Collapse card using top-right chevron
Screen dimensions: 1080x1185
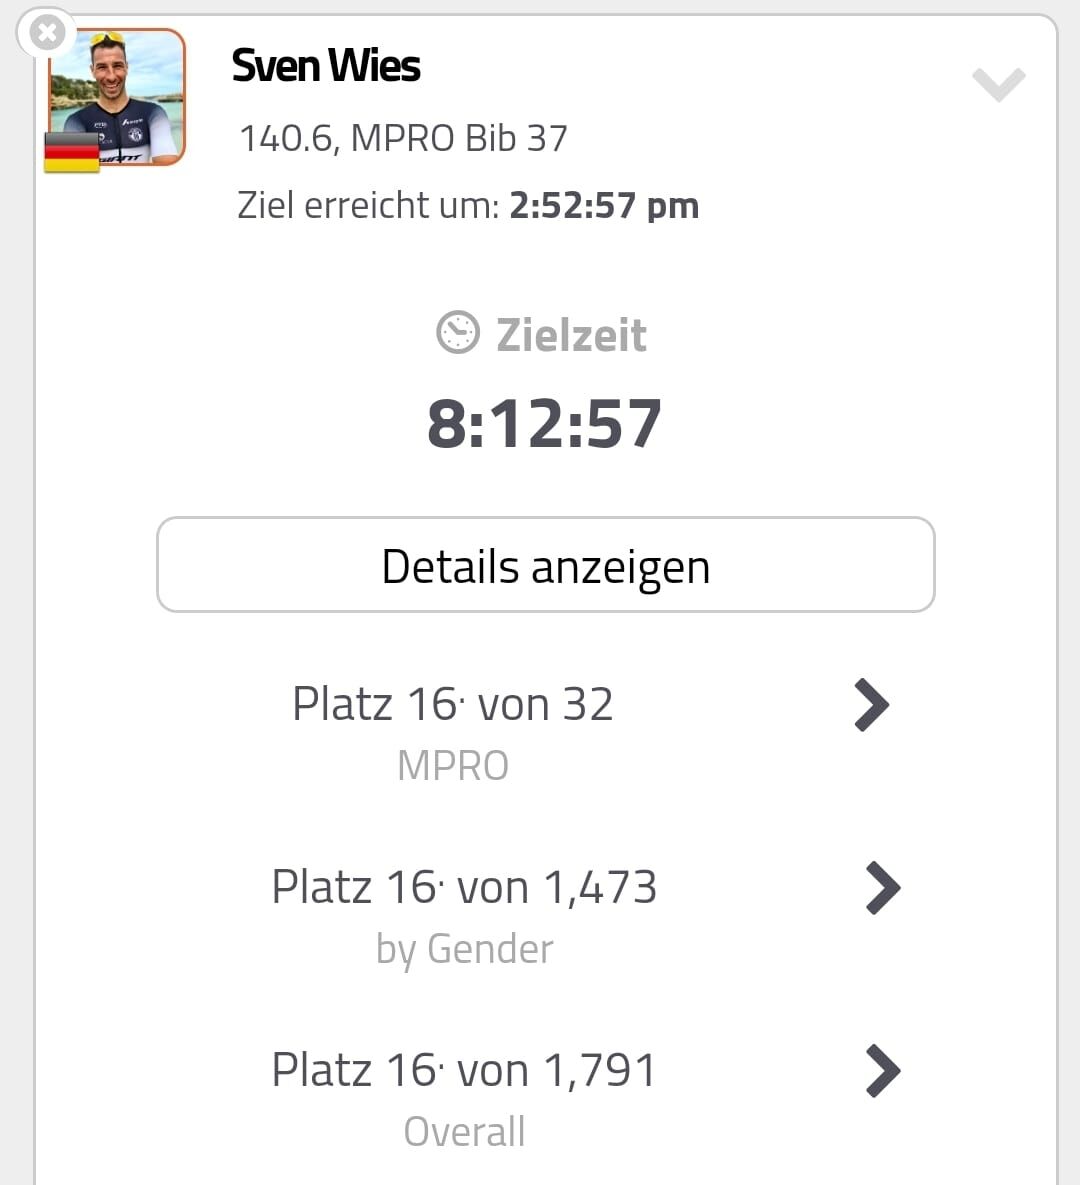tap(998, 83)
